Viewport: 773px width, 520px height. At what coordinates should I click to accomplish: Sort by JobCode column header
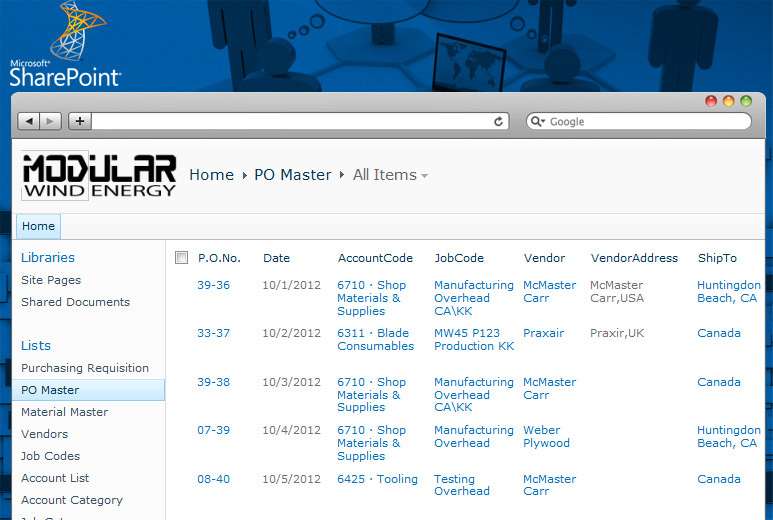[x=459, y=258]
